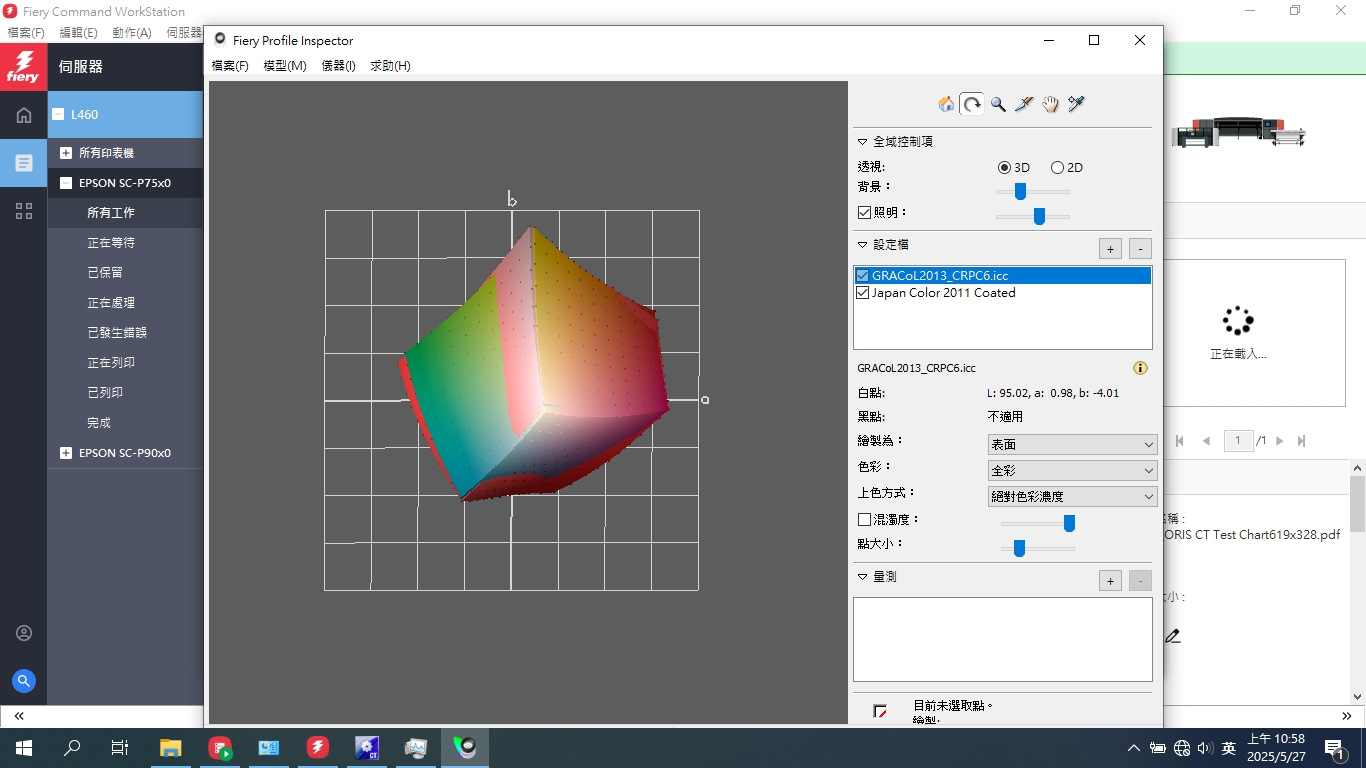Screen dimensions: 1366x768
Task: Uncheck Japan Color 2011 Coated profile
Action: point(863,293)
